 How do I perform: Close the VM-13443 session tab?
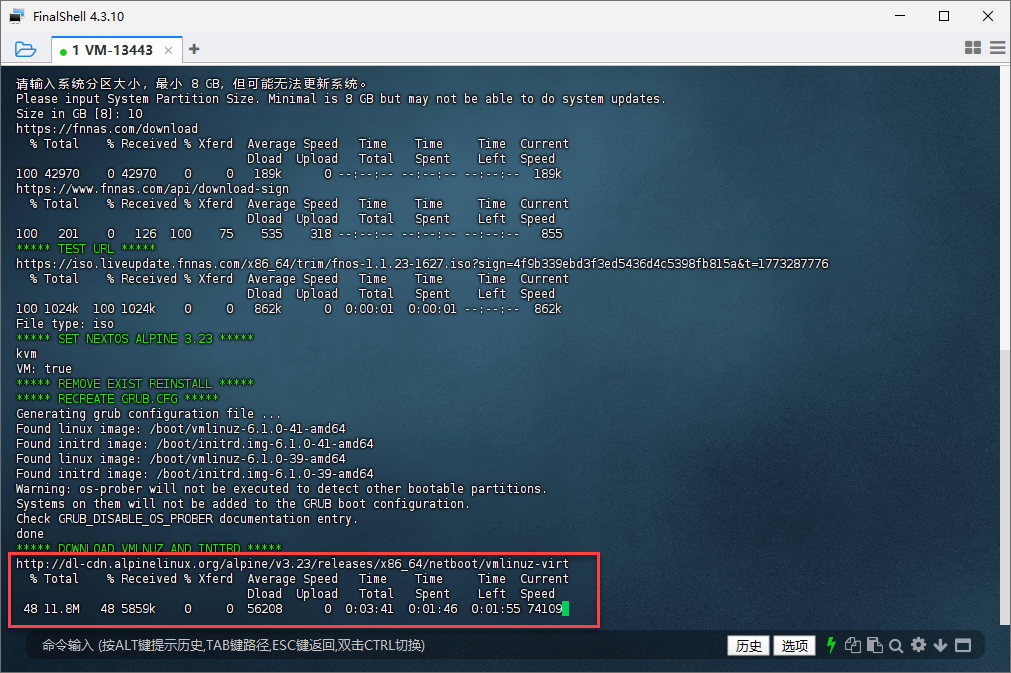[168, 50]
